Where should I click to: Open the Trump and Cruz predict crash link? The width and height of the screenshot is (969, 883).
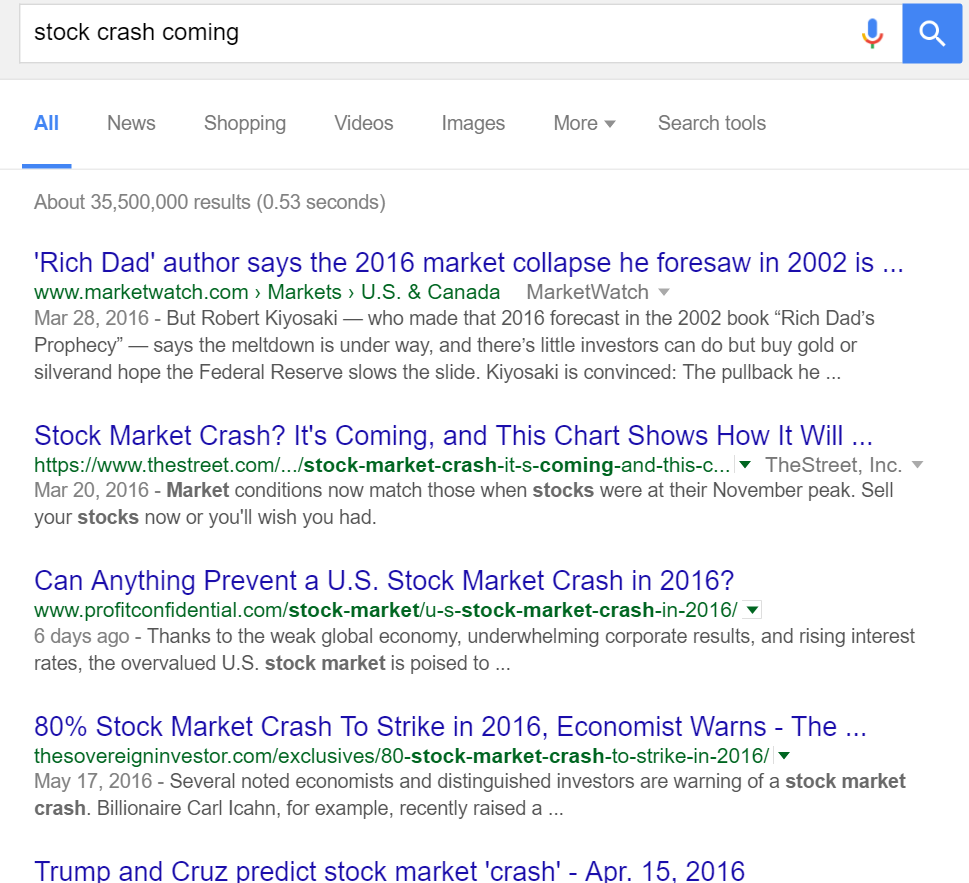[390, 869]
